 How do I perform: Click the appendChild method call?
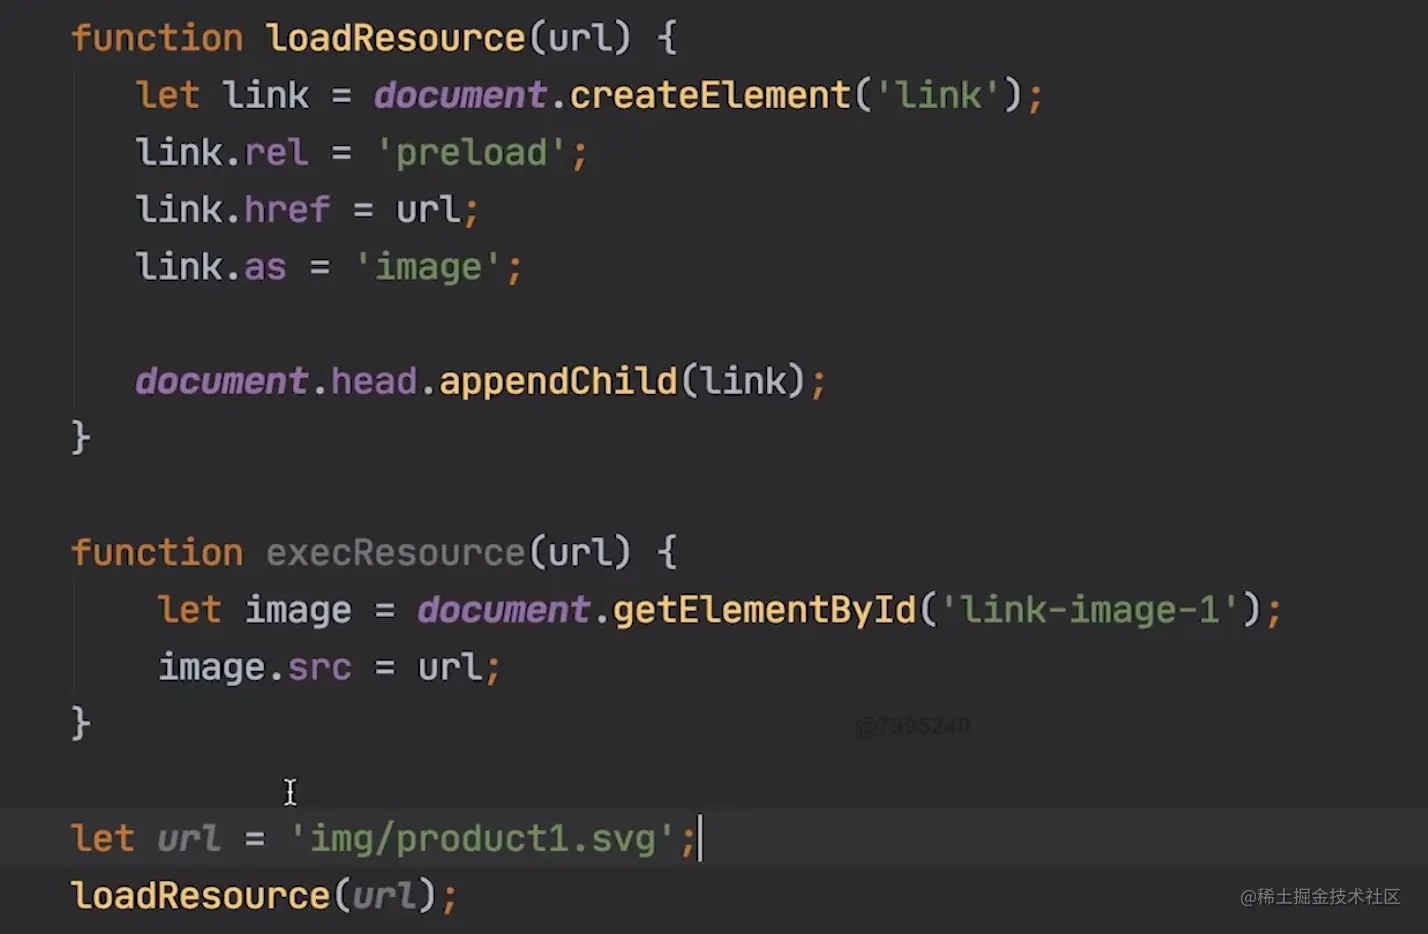tap(558, 381)
